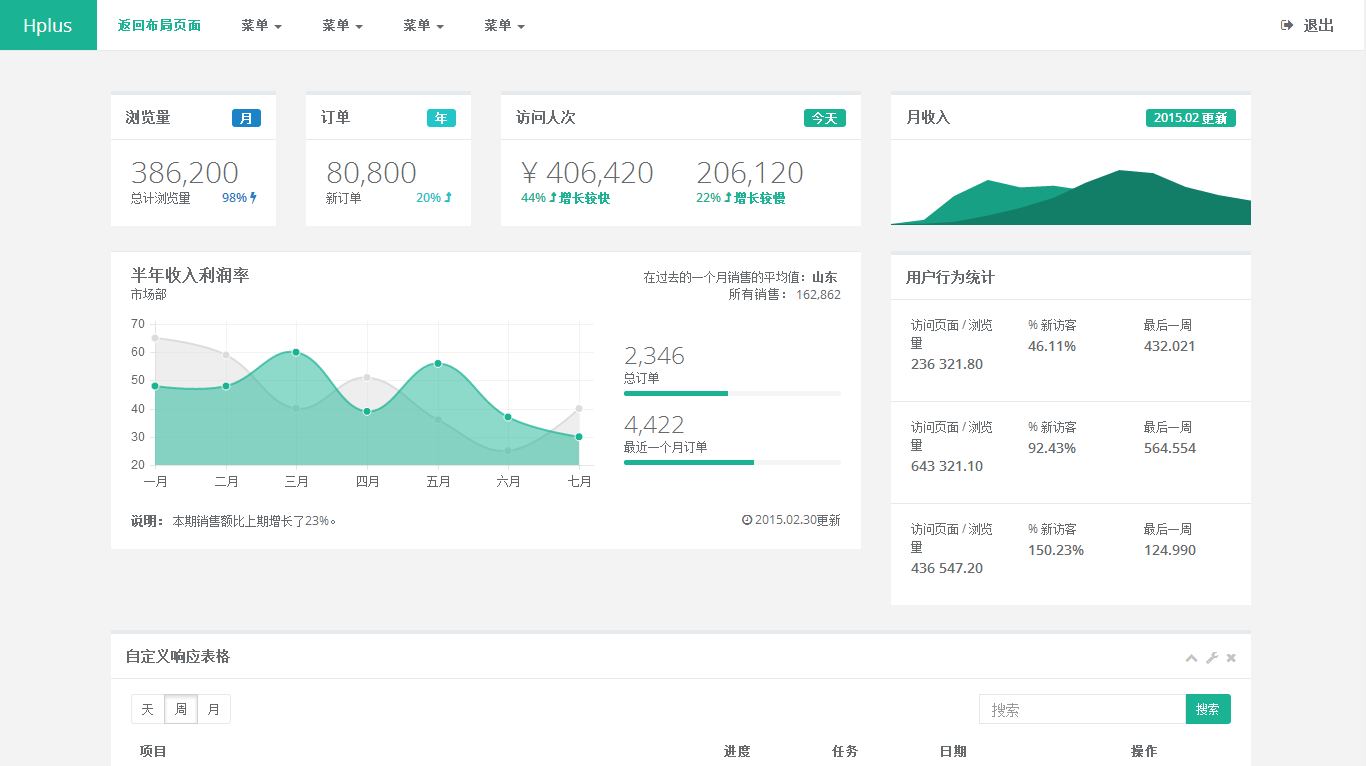
Task: Expand the first 菜单 dropdown in navbar
Action: [x=261, y=25]
